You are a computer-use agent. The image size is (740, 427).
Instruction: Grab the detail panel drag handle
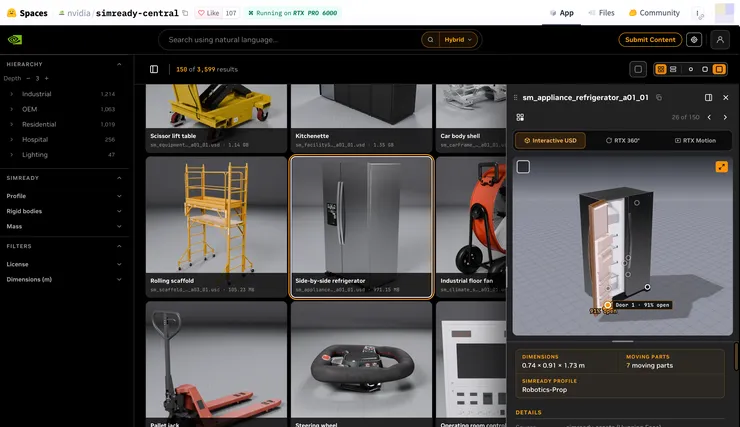coord(515,98)
